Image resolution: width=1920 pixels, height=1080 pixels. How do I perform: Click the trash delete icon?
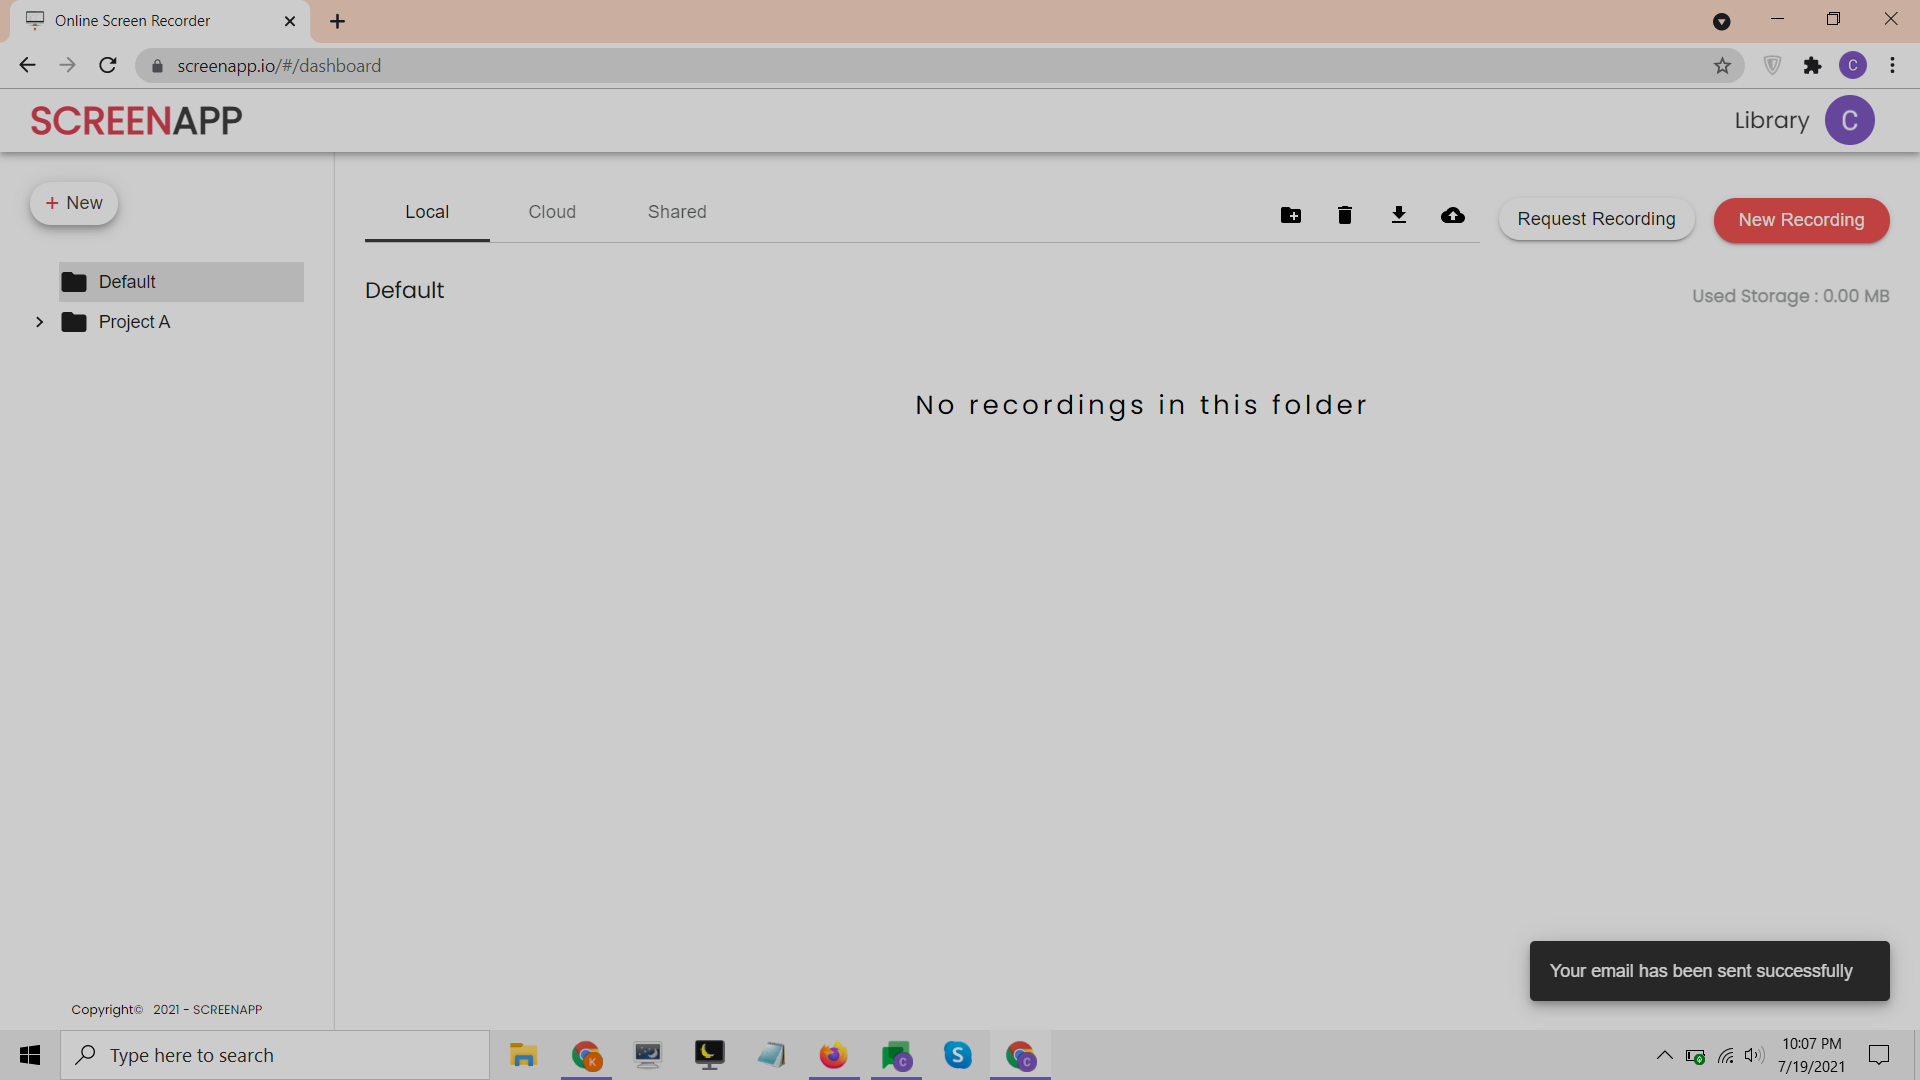pos(1345,215)
